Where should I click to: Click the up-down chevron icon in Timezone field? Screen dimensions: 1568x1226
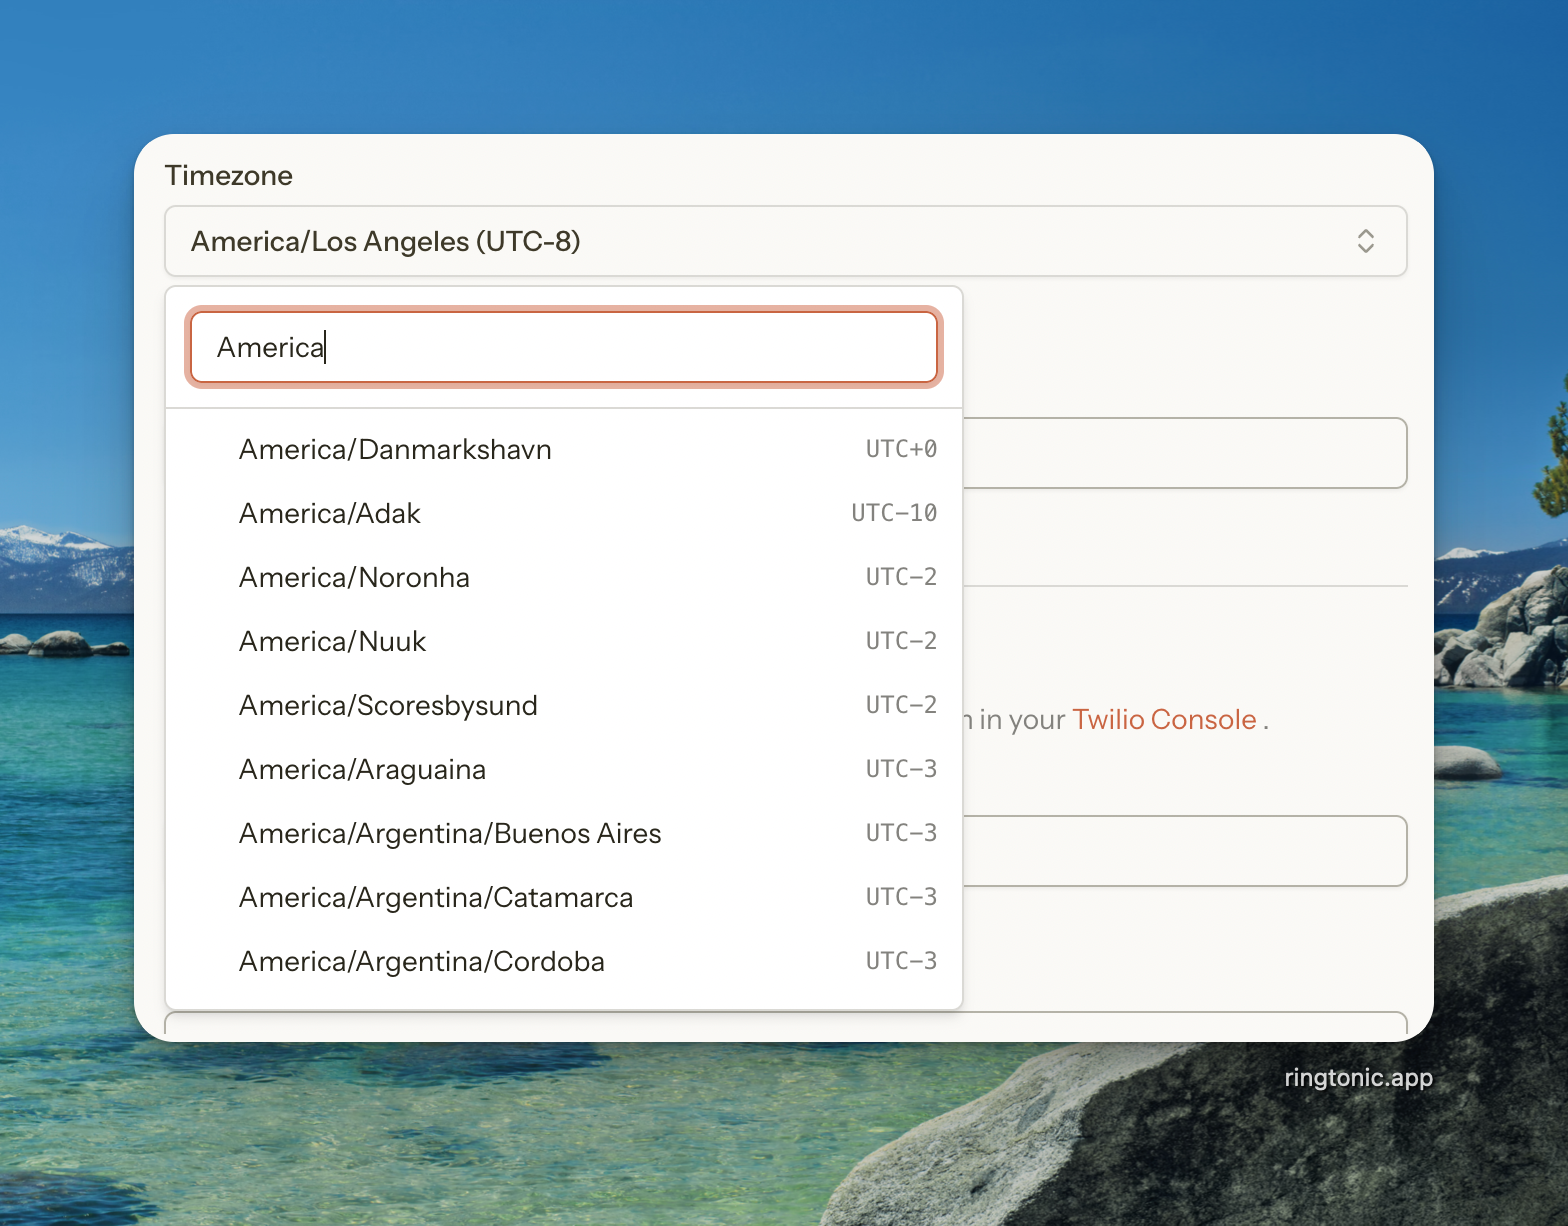[1365, 241]
